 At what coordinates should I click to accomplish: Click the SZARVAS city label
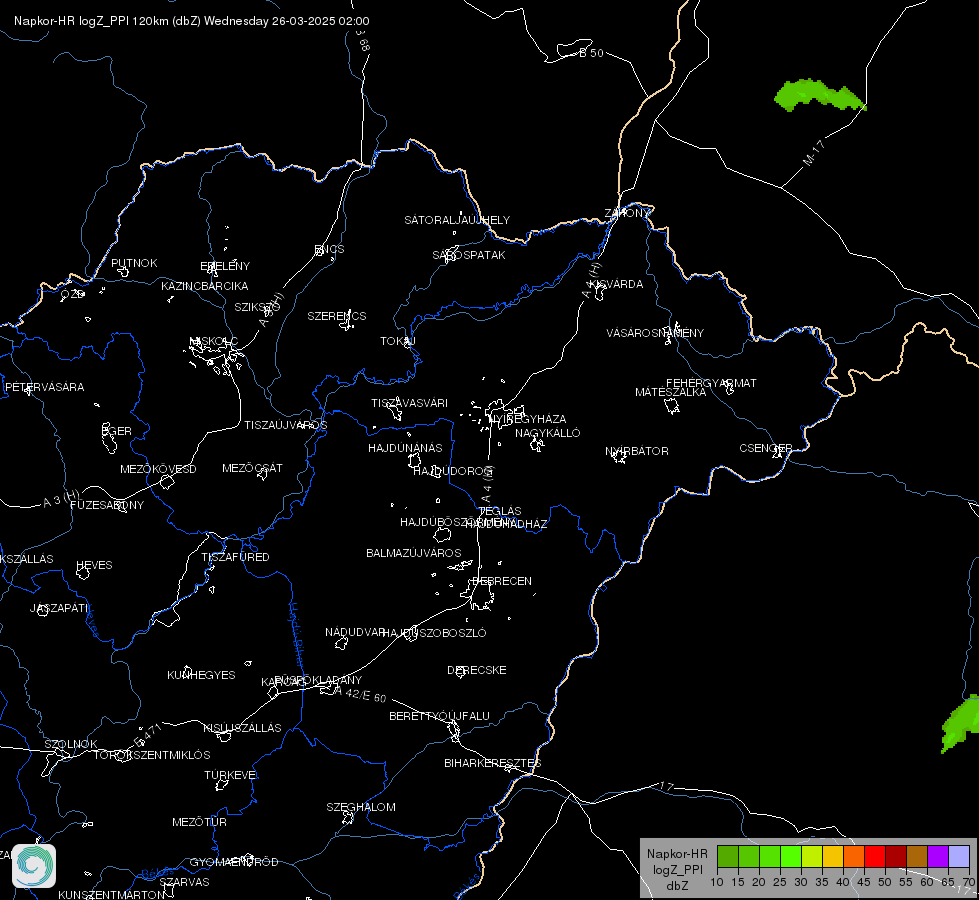184,882
